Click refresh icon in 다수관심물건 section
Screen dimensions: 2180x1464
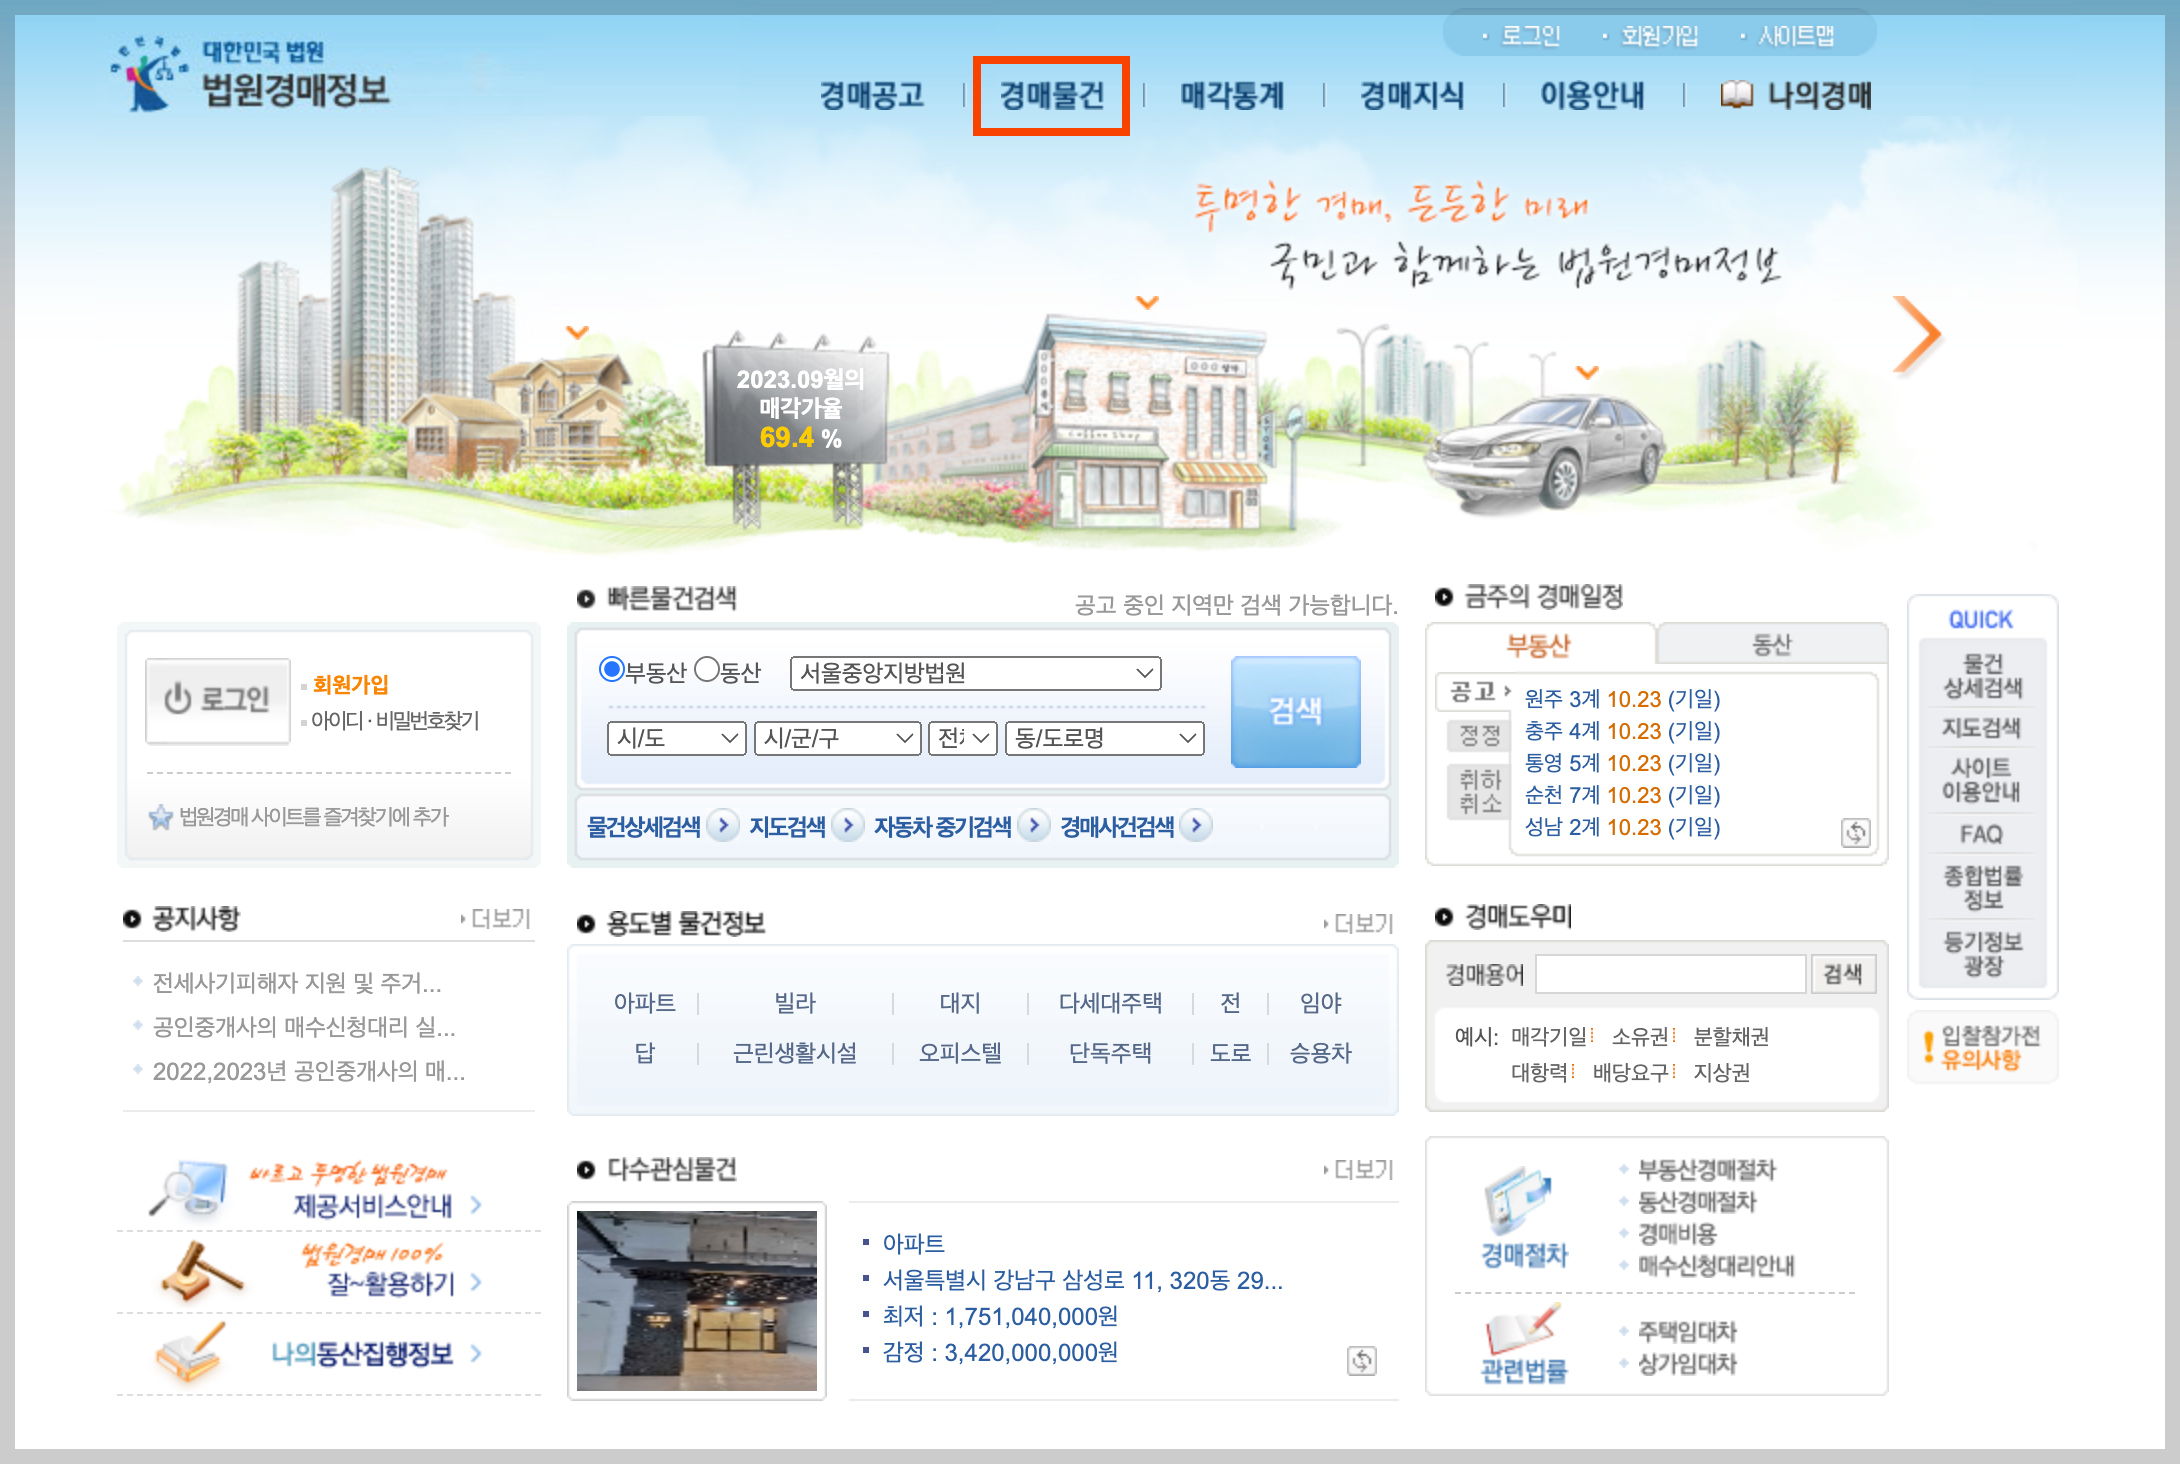click(1361, 1360)
